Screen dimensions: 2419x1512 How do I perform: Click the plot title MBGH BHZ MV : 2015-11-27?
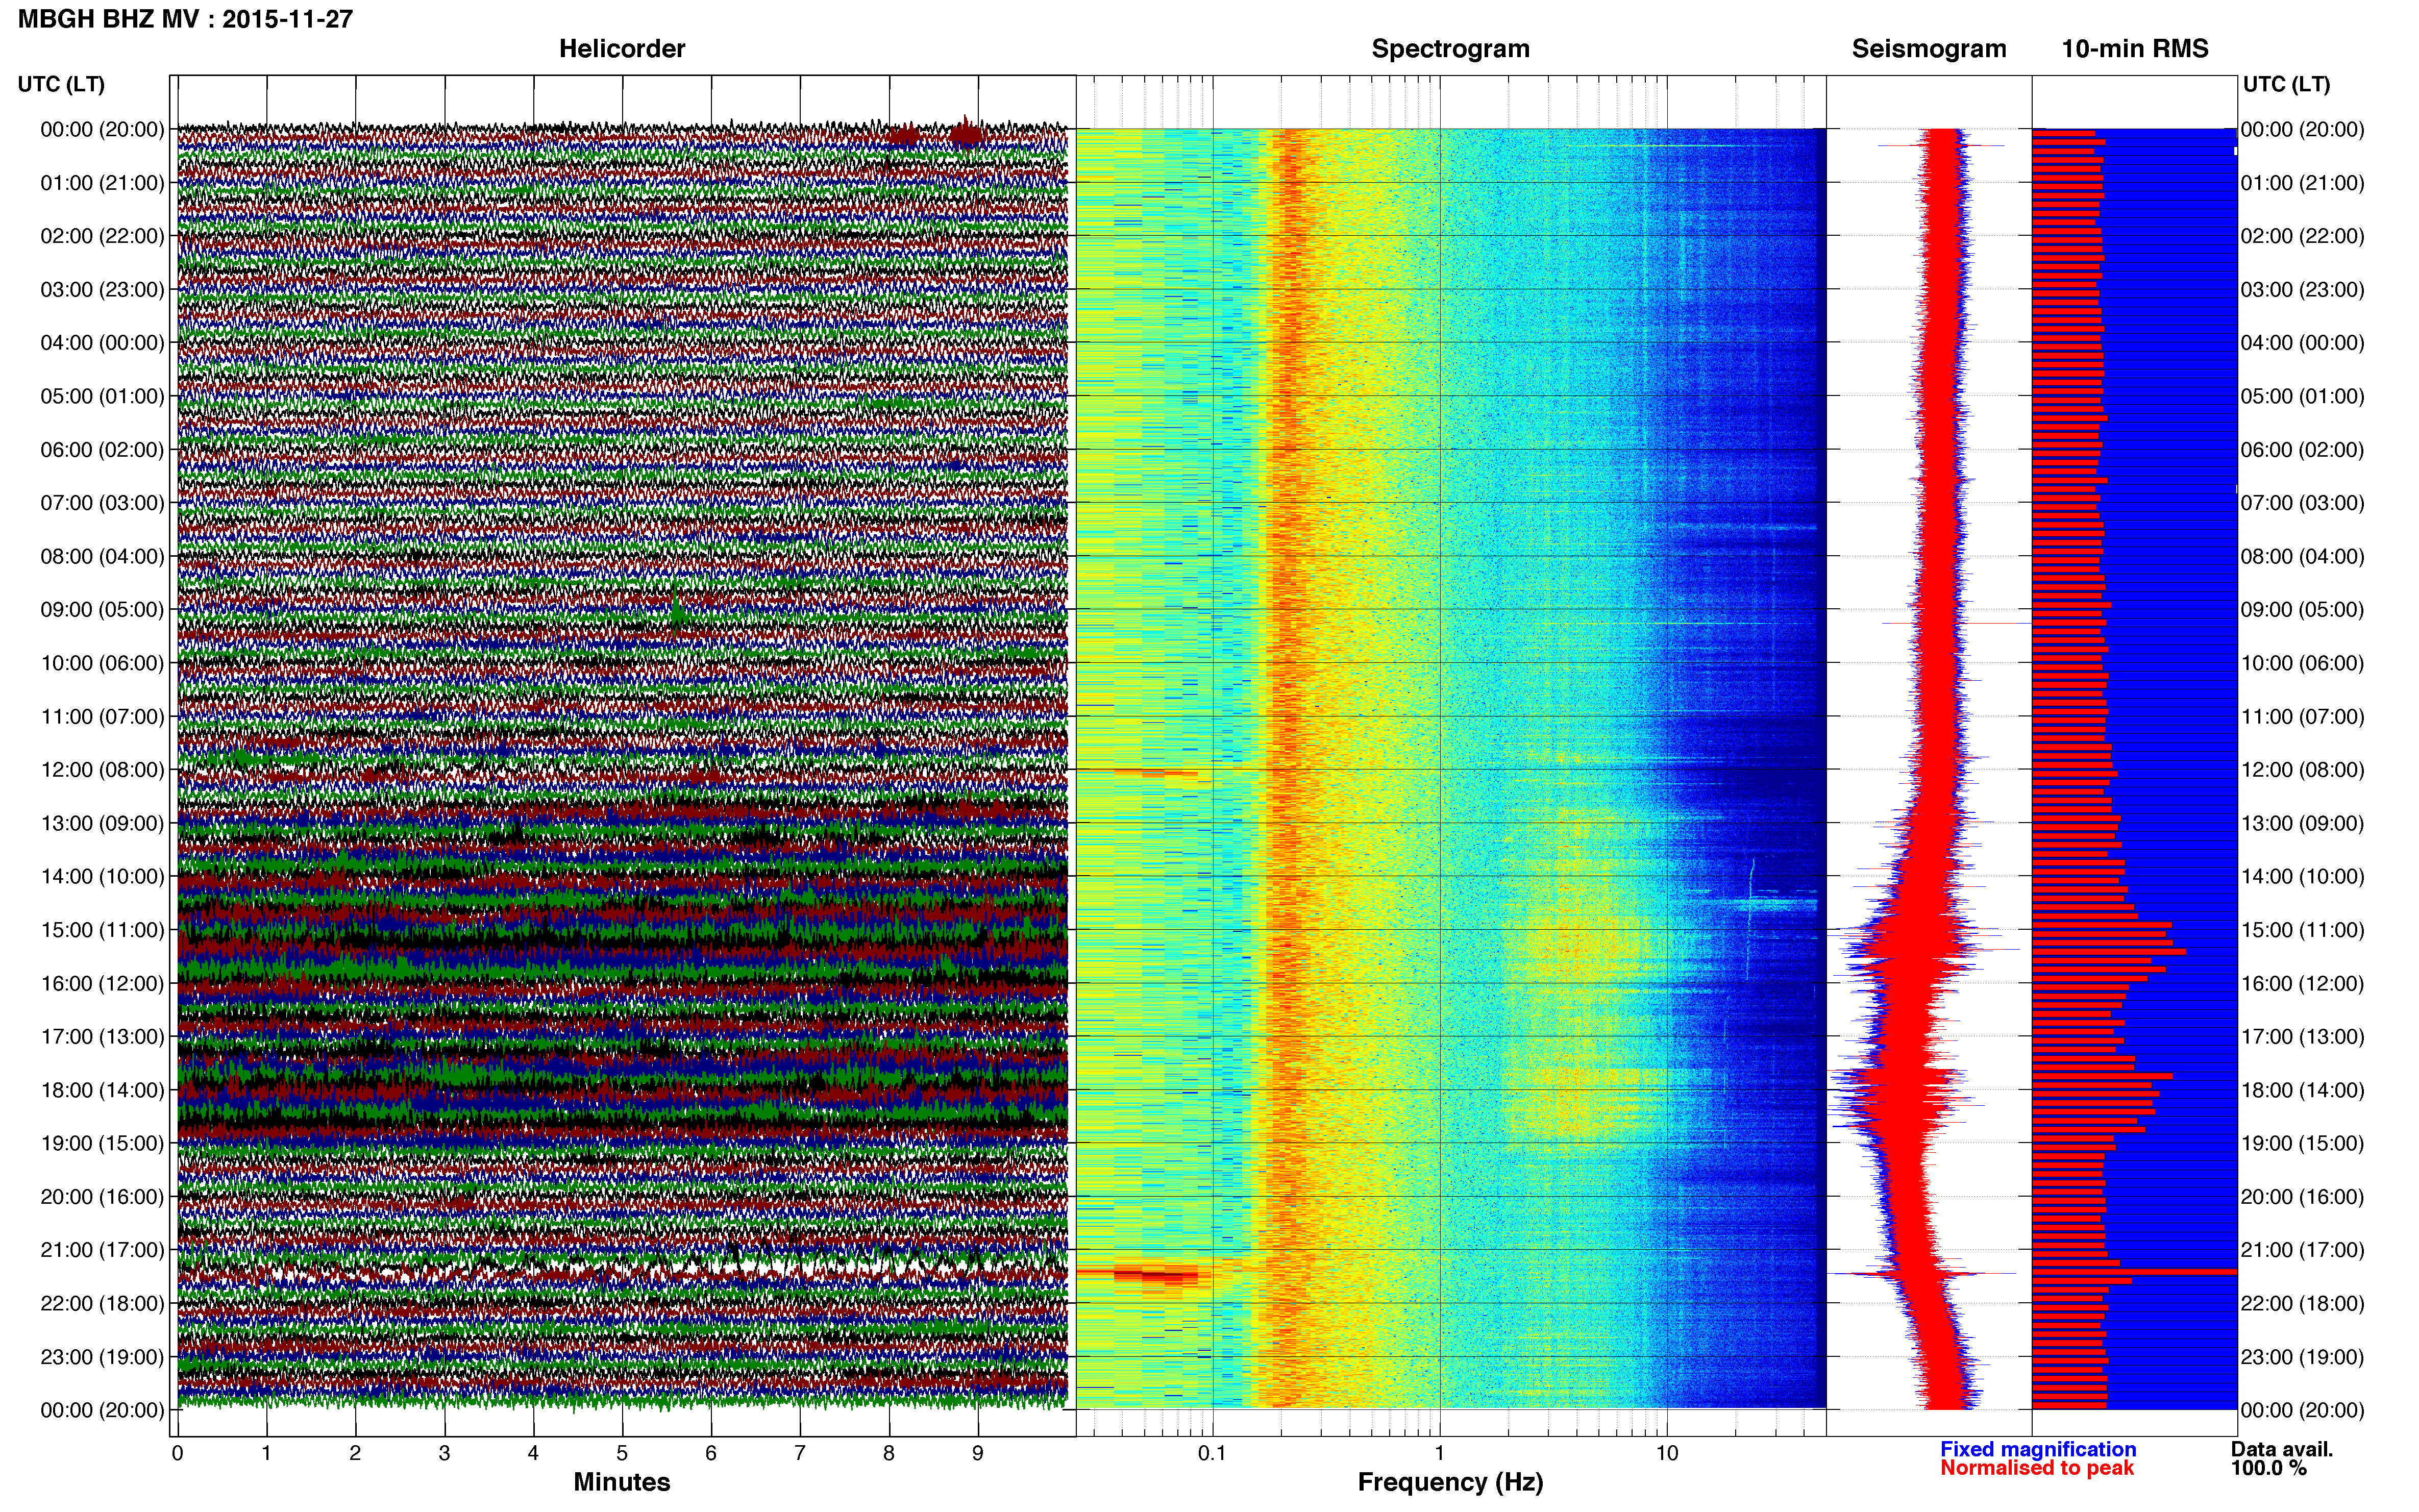click(x=185, y=19)
